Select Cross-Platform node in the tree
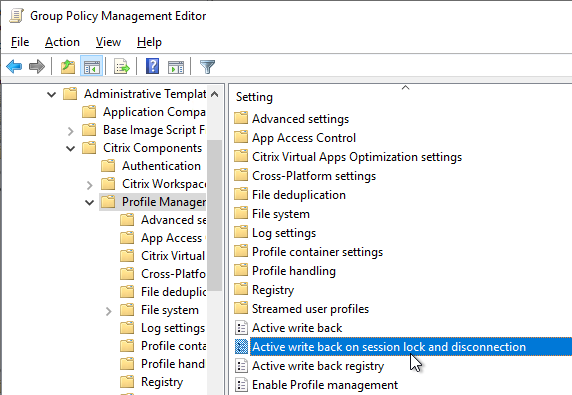This screenshot has height=395, width=572. 173,274
